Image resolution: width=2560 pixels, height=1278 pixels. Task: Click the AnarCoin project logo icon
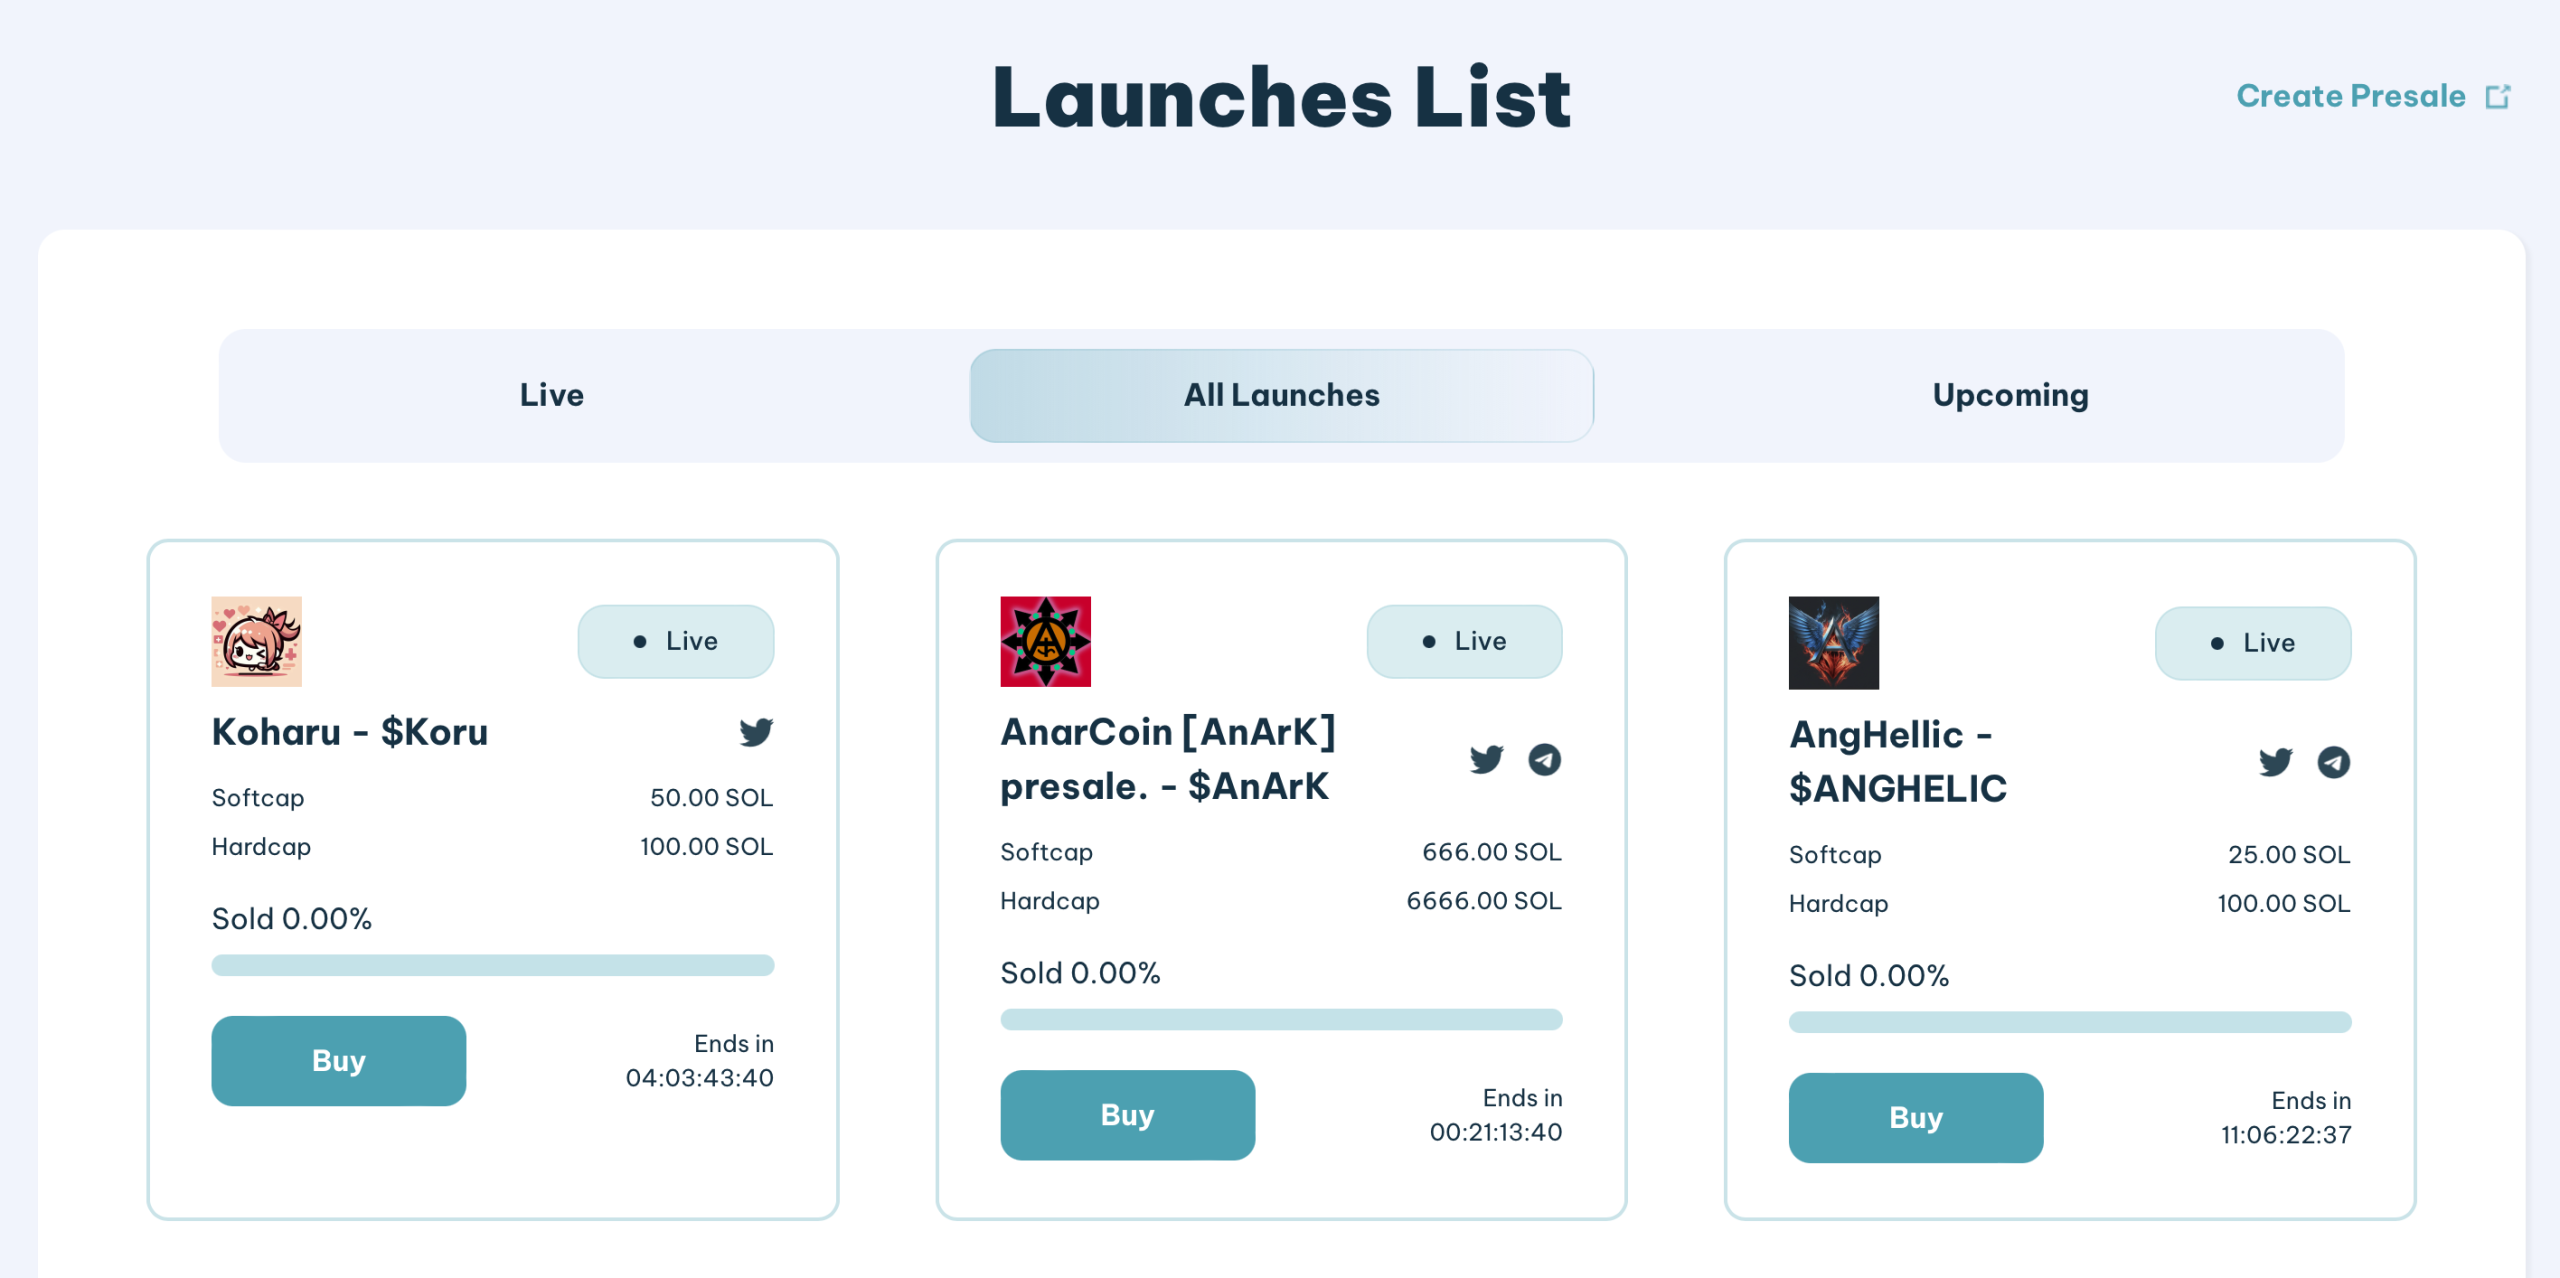[1047, 641]
